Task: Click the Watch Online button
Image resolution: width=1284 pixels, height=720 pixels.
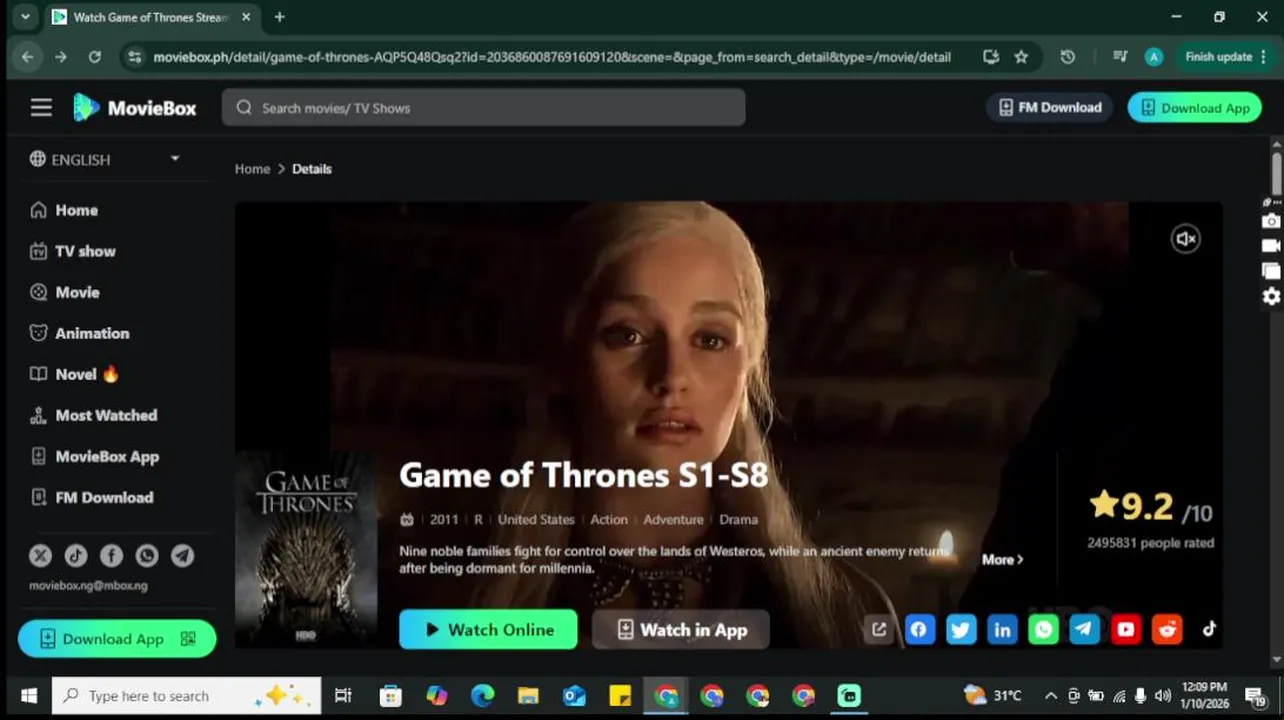Action: [488, 629]
